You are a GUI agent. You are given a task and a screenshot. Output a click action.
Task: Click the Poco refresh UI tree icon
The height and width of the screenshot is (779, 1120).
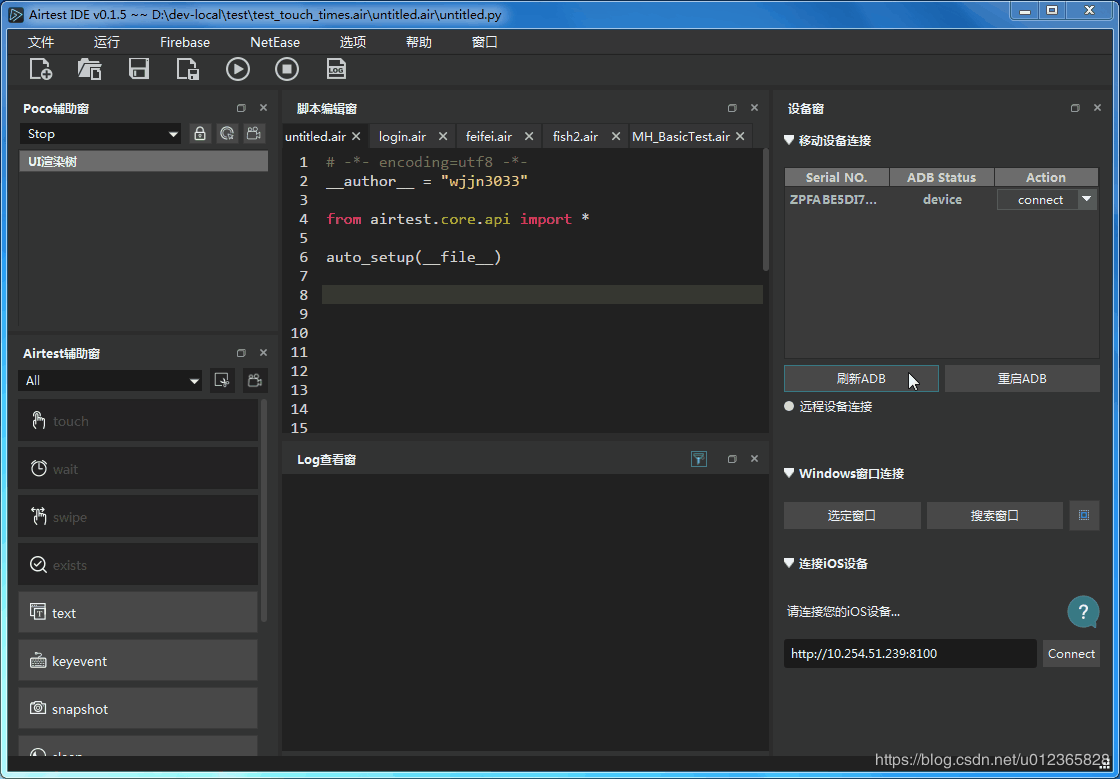tap(227, 134)
